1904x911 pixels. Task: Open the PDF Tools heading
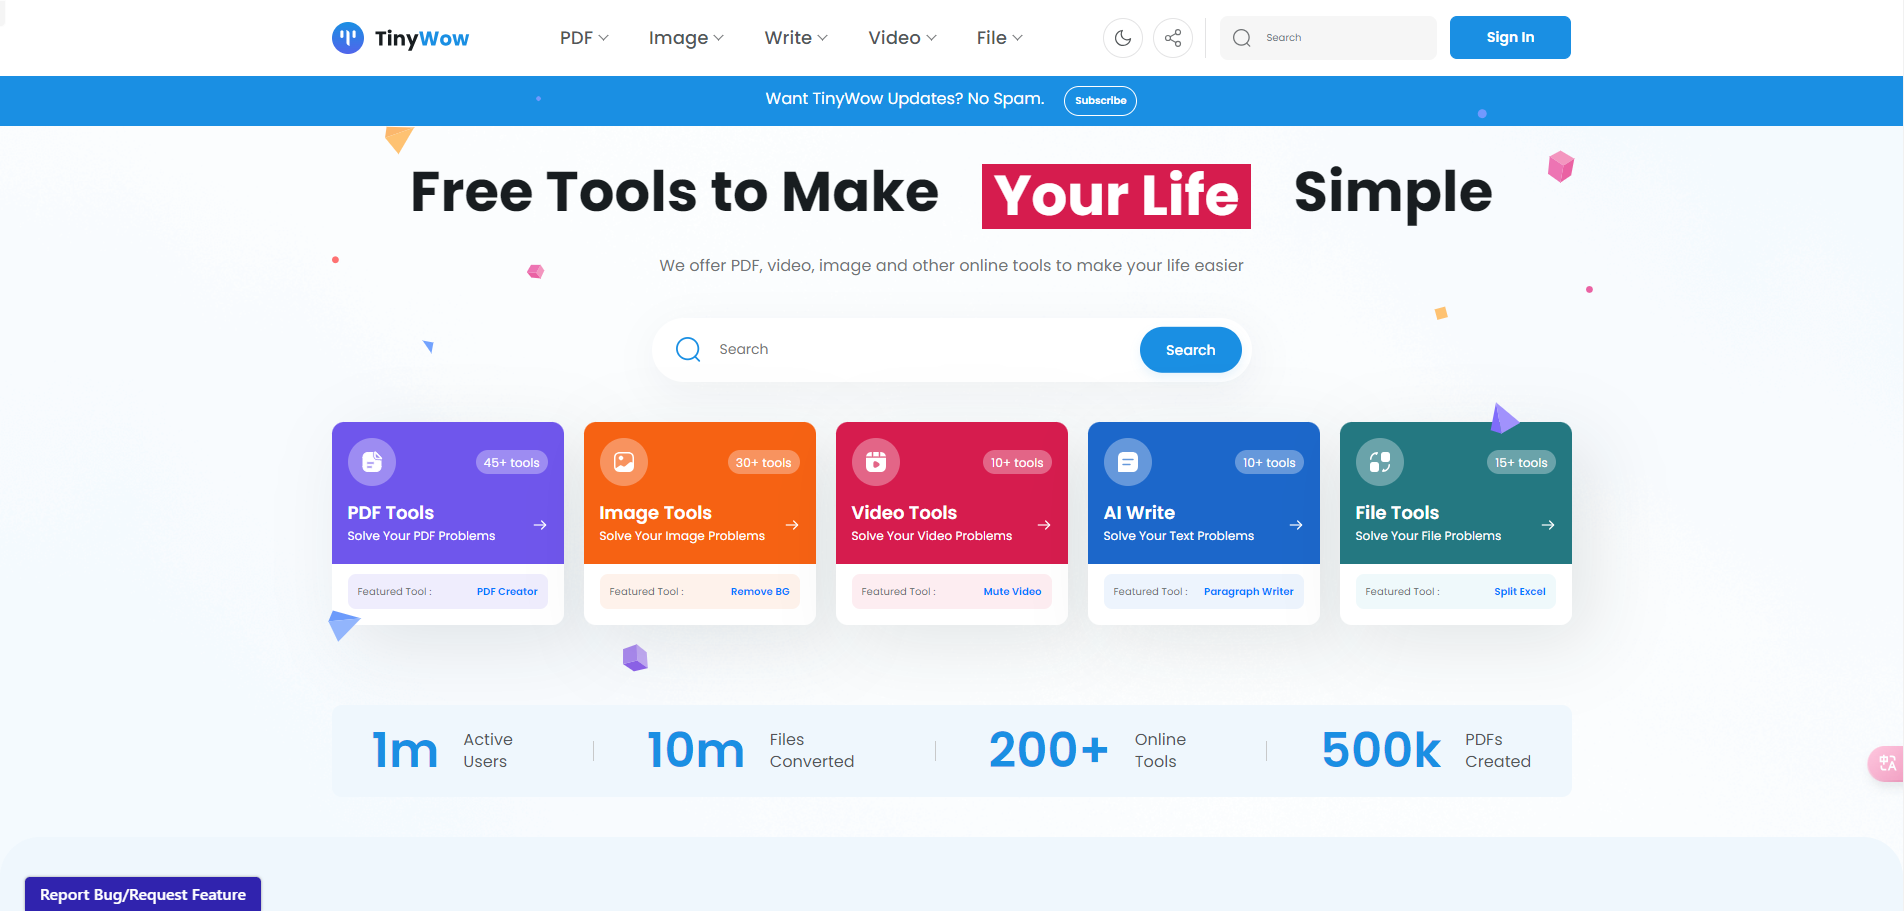point(391,513)
